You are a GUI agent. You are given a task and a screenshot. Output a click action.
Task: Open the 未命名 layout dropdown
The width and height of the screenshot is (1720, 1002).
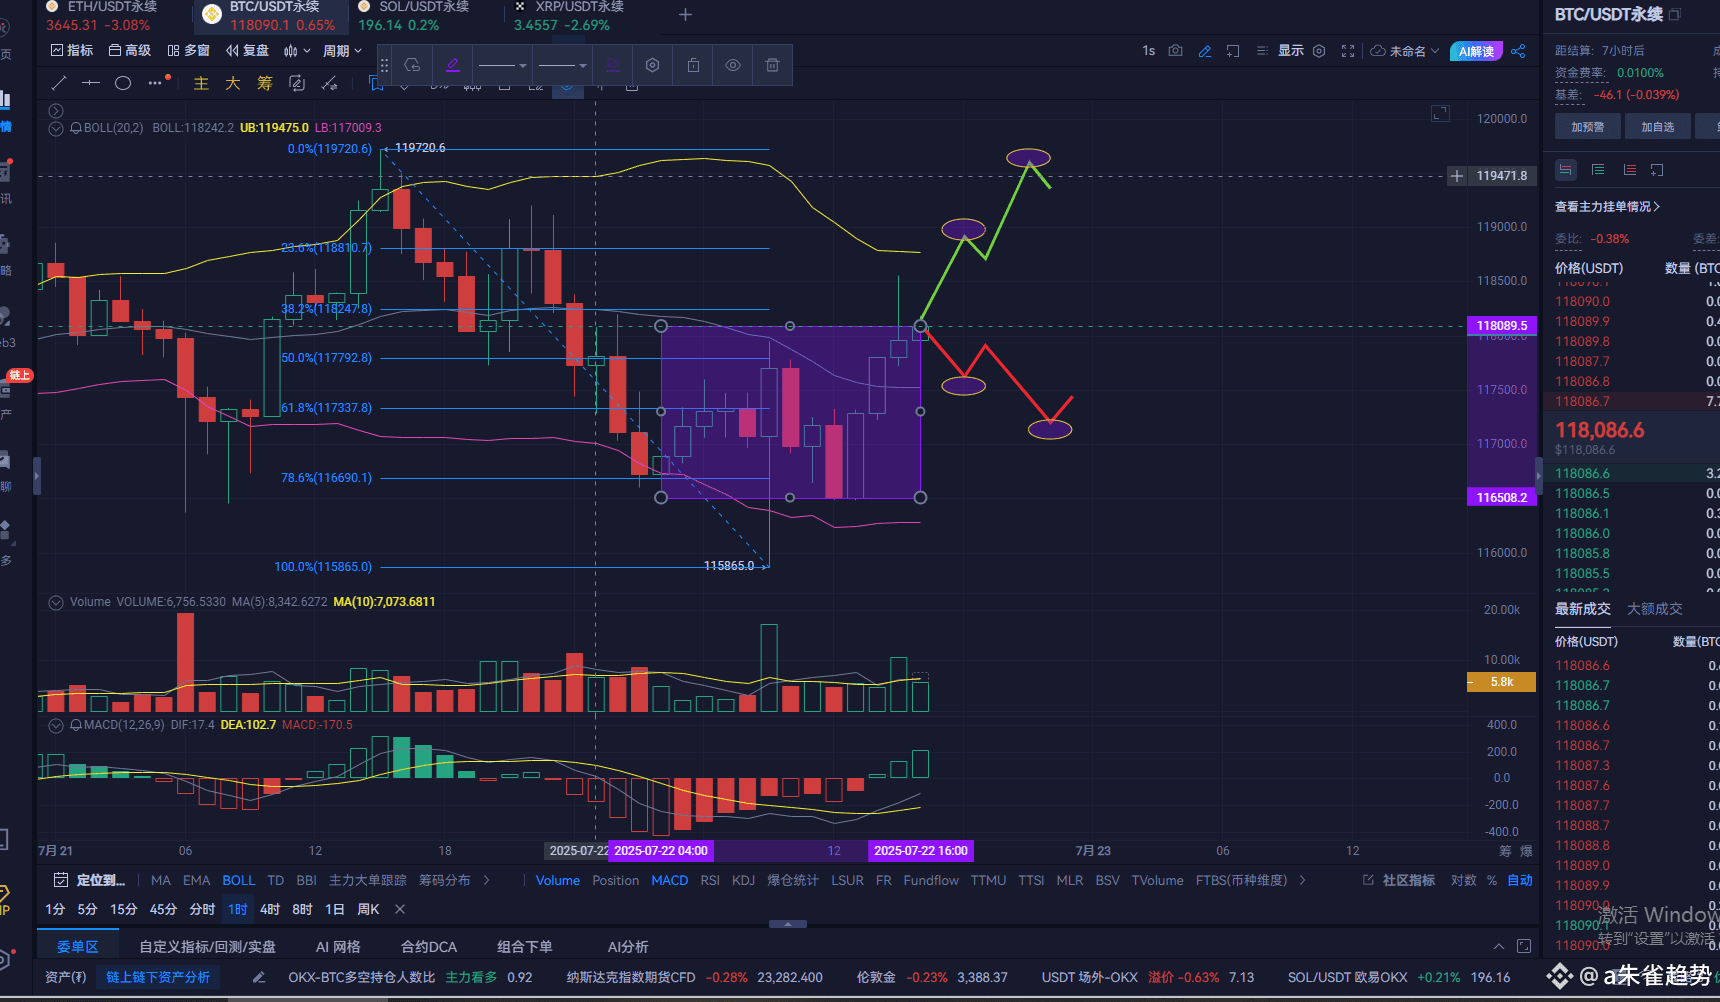click(x=1405, y=51)
